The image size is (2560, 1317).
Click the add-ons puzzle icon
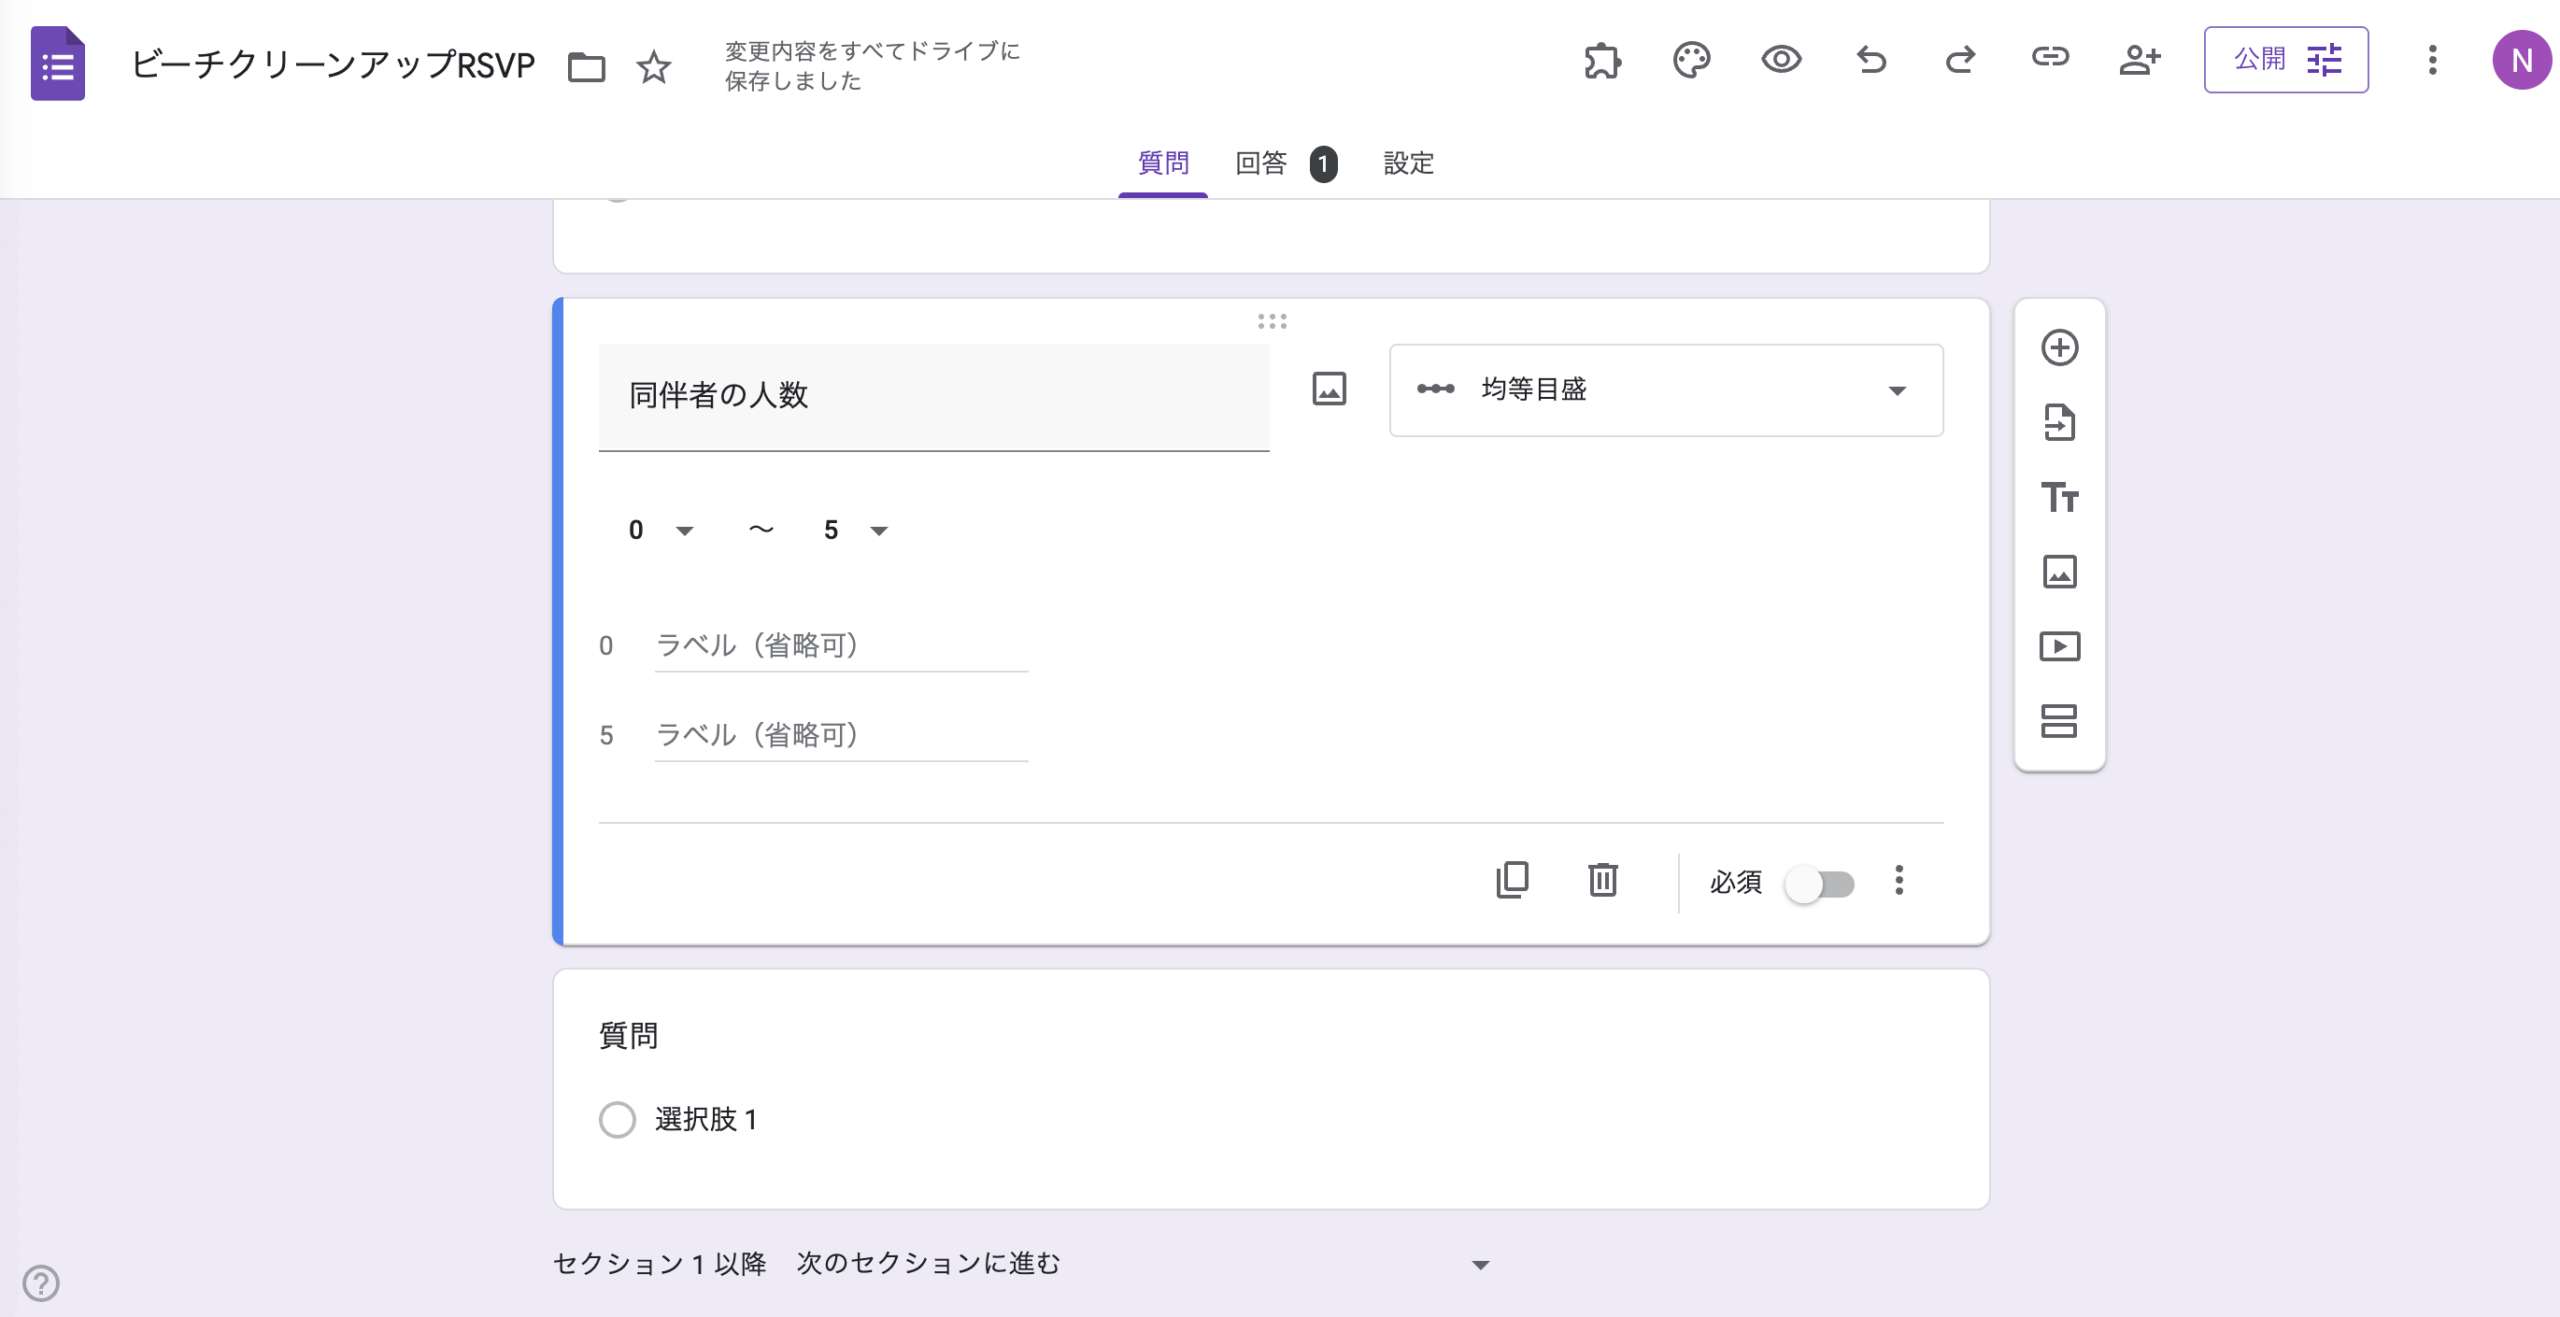[1602, 60]
